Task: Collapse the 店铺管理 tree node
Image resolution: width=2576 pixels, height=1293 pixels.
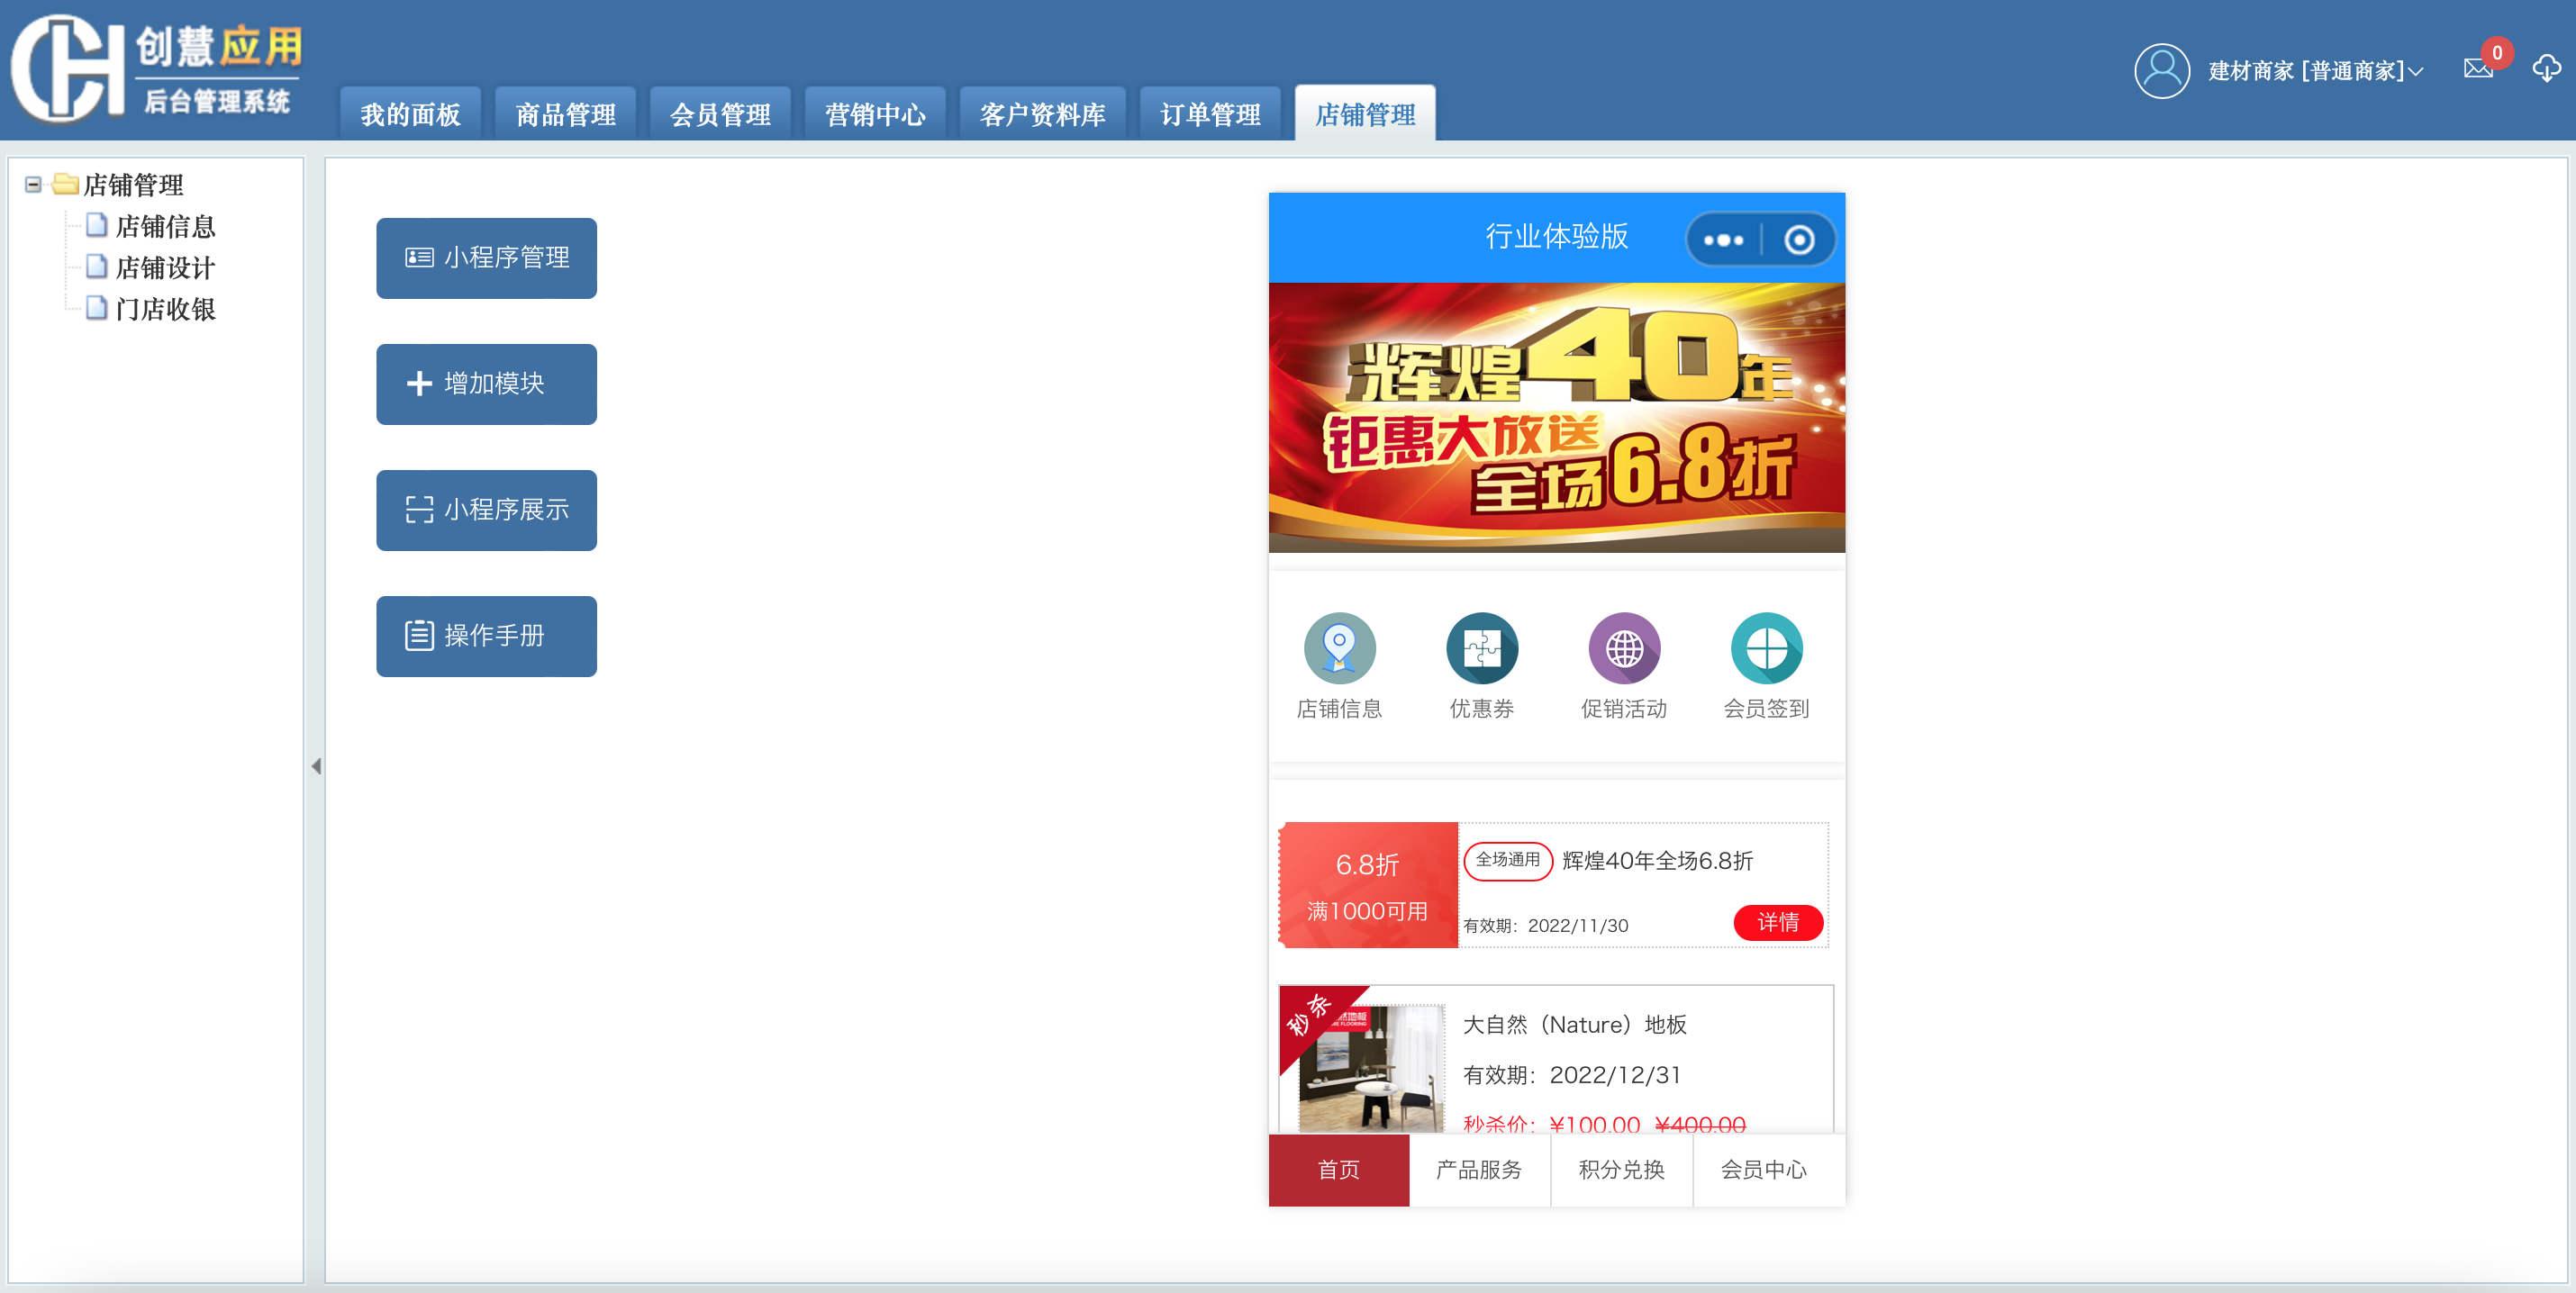Action: tap(33, 185)
